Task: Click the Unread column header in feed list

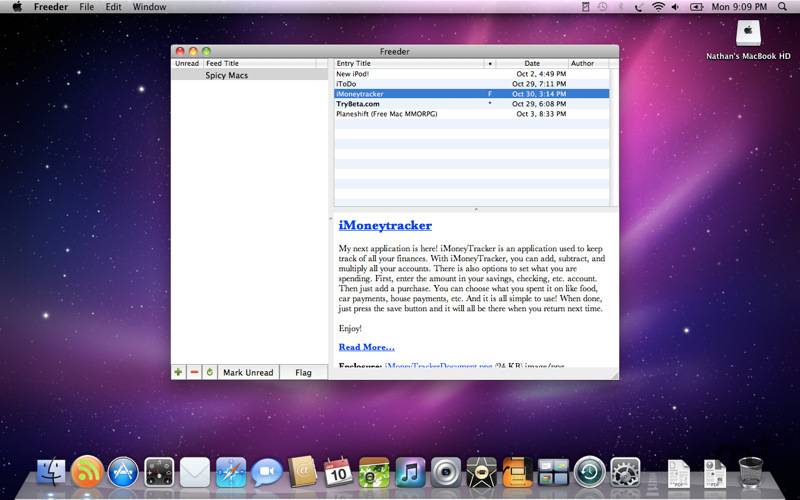Action: 187,63
